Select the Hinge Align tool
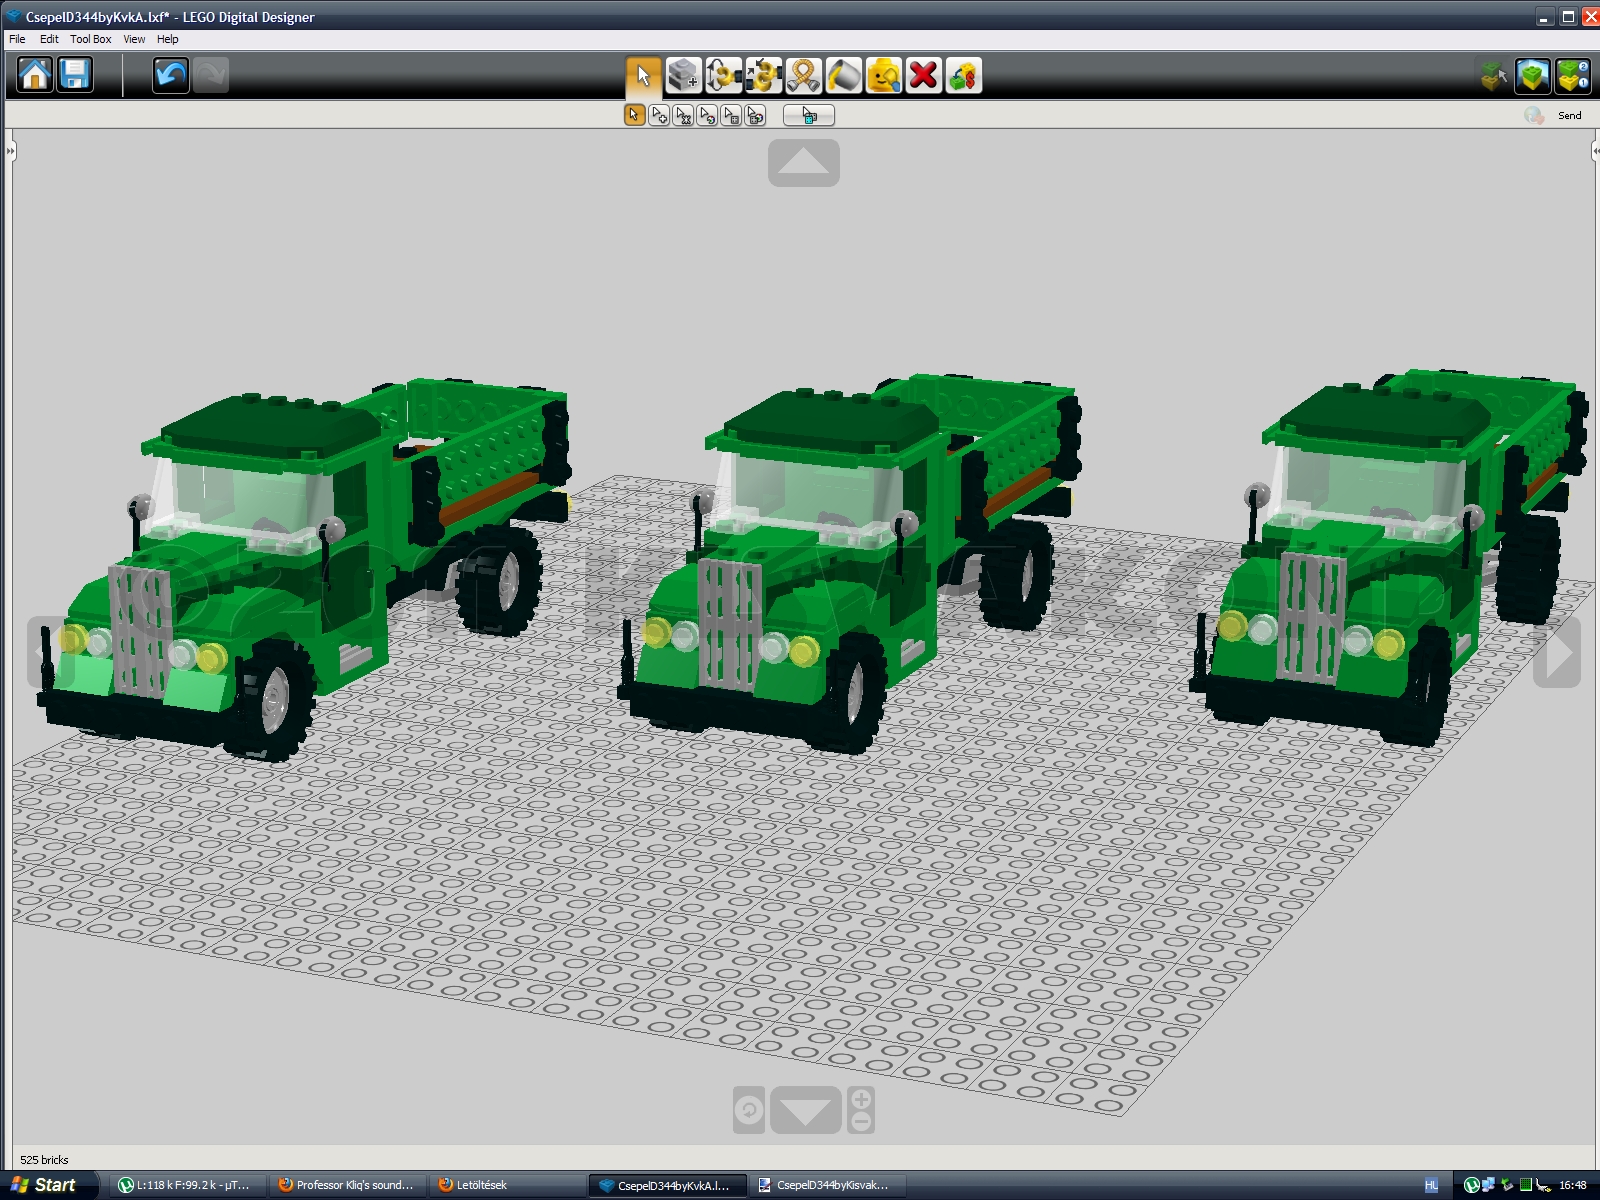The image size is (1600, 1200). click(763, 76)
